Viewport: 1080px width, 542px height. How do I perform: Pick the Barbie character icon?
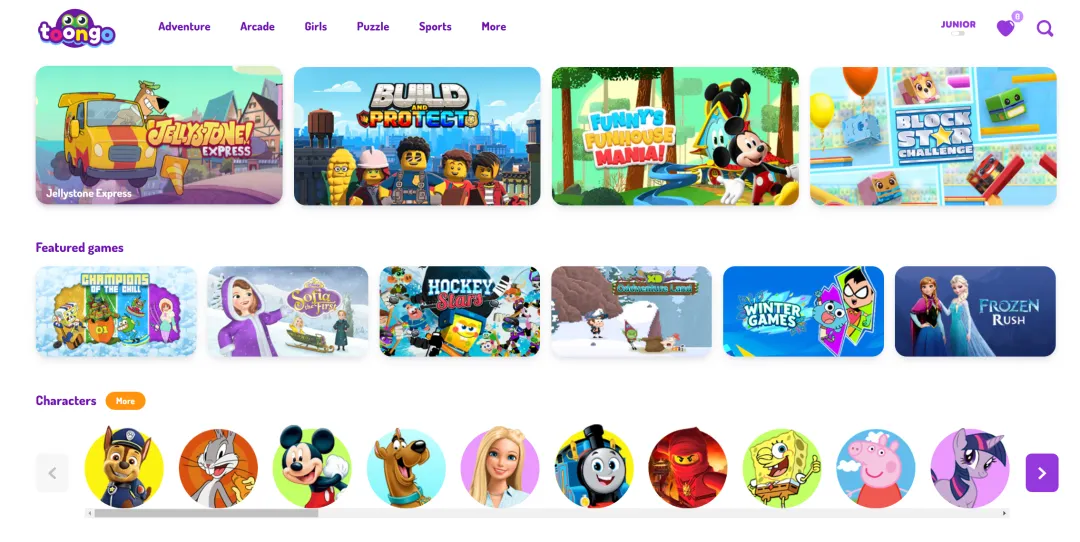point(500,467)
